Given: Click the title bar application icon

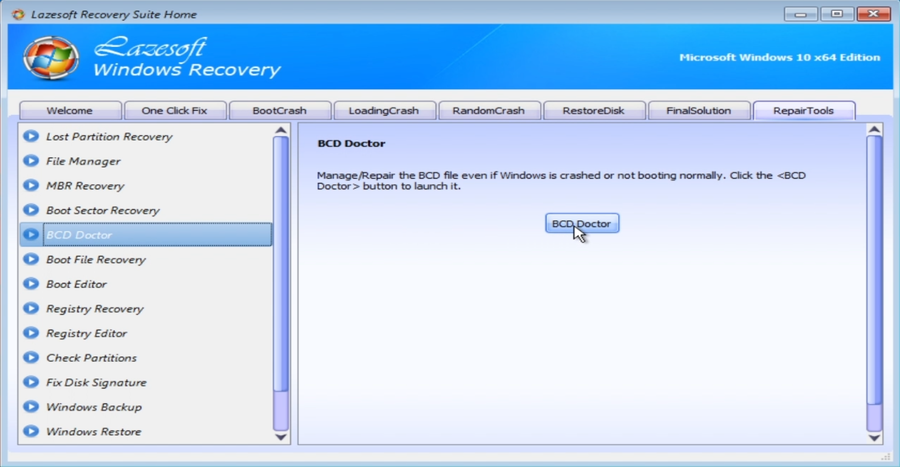Looking at the screenshot, I should [x=18, y=14].
